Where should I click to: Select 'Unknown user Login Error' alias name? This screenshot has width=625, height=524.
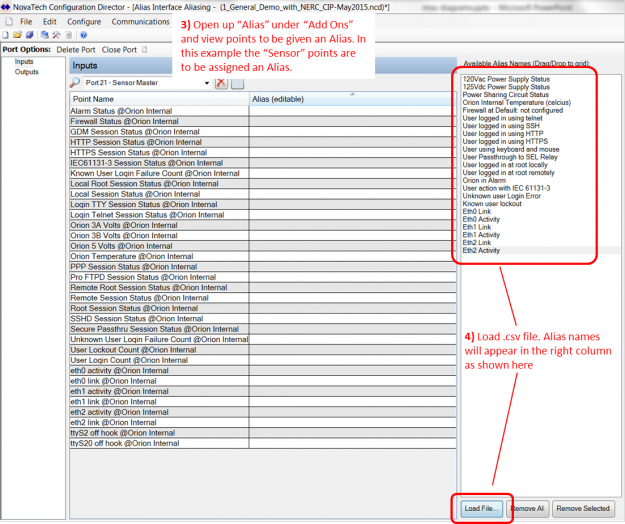click(x=501, y=196)
